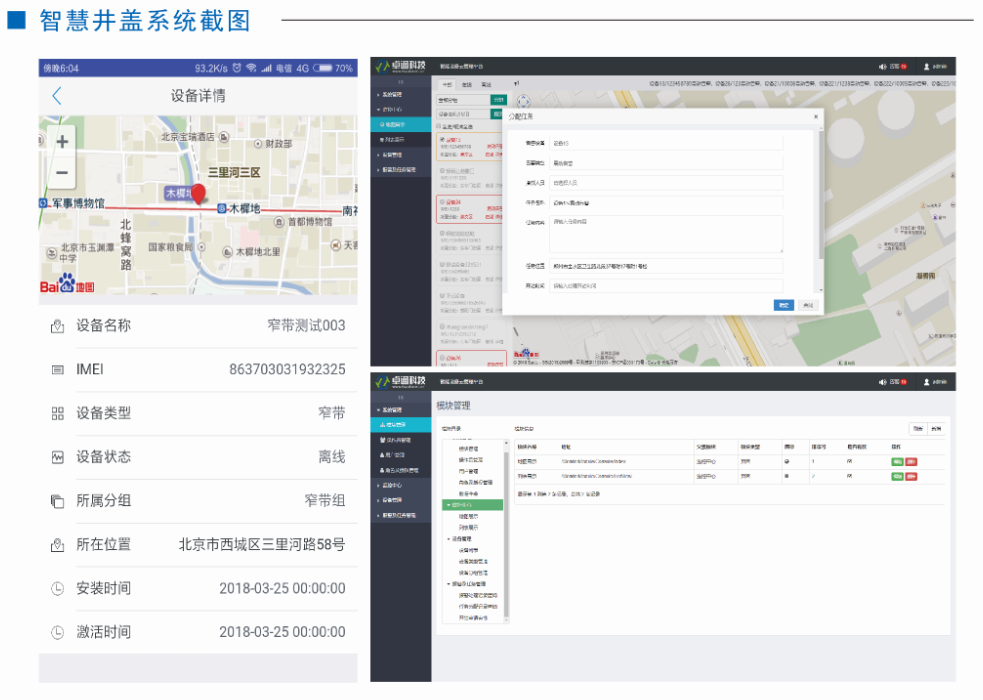Viewport: 983px width, 700px height.
Task: Close the 分配任务 dialog with X
Action: pyautogui.click(x=816, y=117)
